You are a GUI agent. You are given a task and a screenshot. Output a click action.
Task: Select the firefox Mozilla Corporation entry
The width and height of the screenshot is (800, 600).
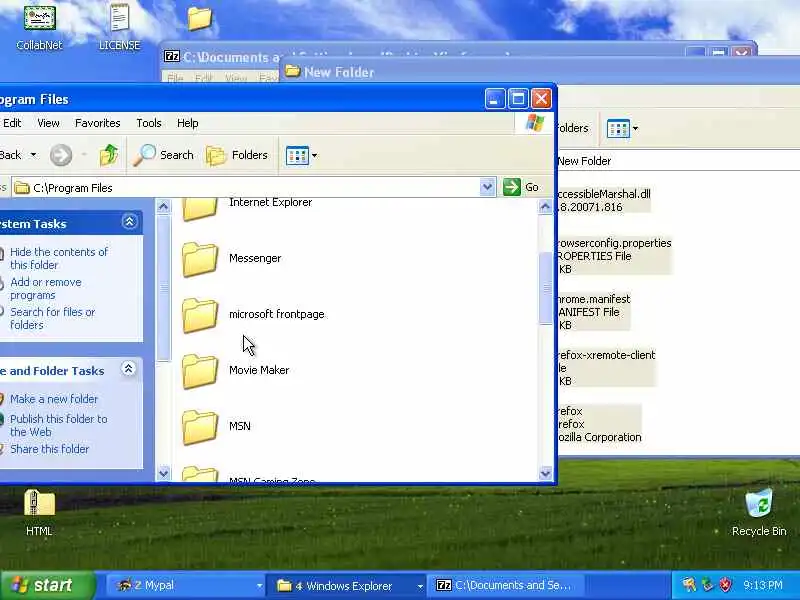pyautogui.click(x=599, y=424)
